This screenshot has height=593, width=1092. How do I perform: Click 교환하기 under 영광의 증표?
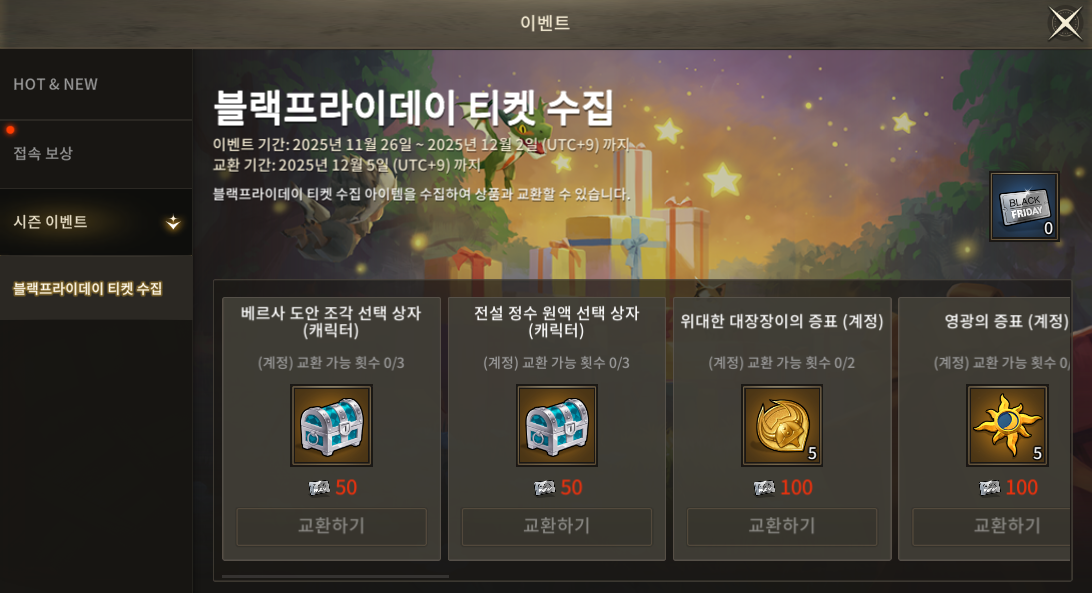(992, 526)
